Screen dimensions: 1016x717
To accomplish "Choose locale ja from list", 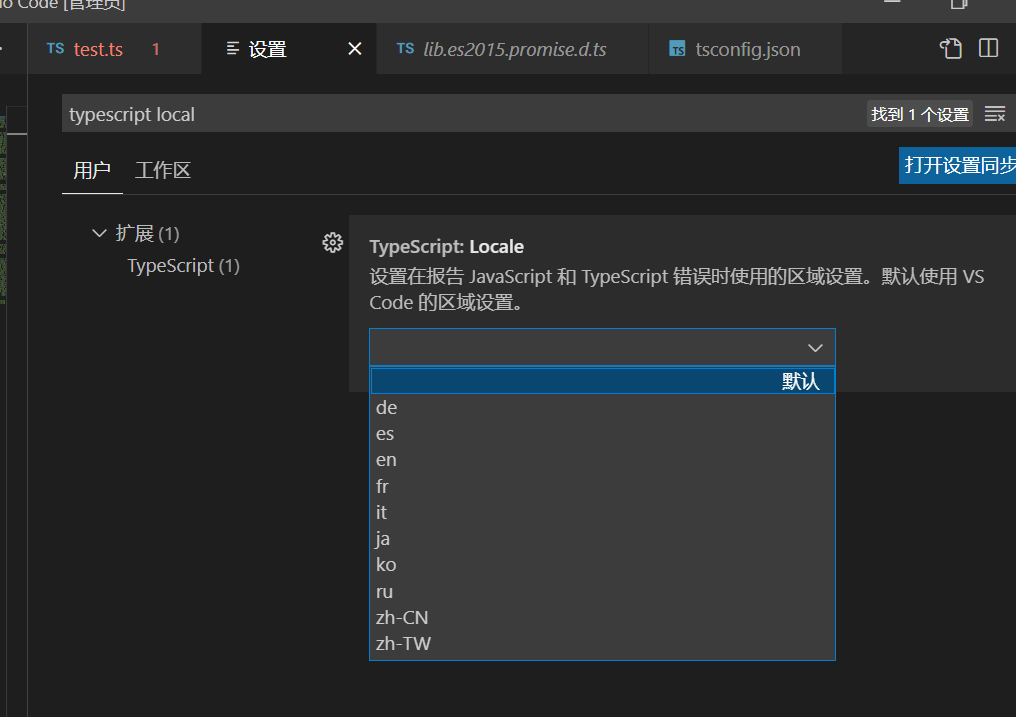I will pyautogui.click(x=602, y=538).
